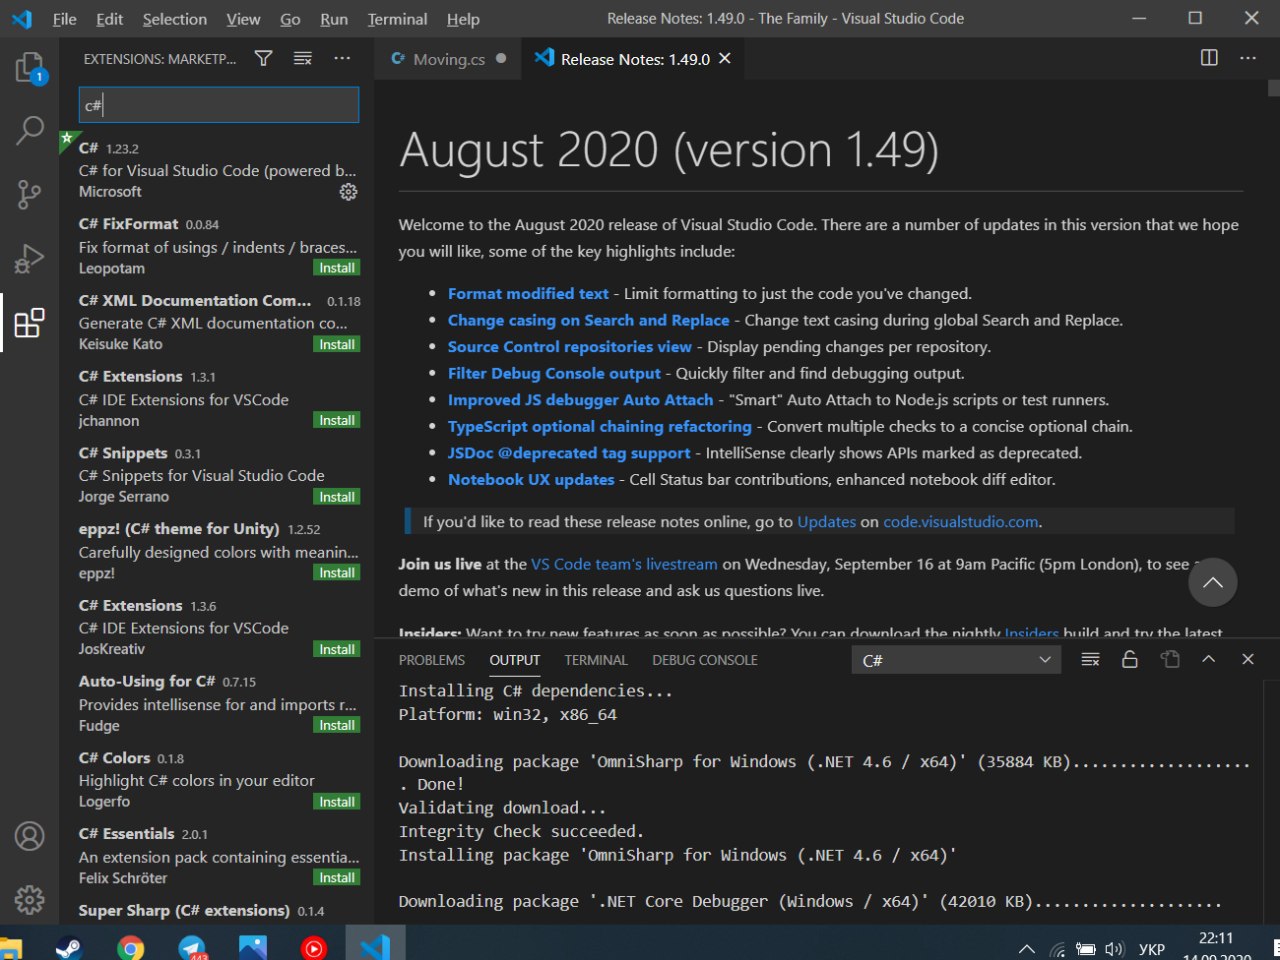Clear extensions search results icon
1280x960 pixels.
(303, 59)
